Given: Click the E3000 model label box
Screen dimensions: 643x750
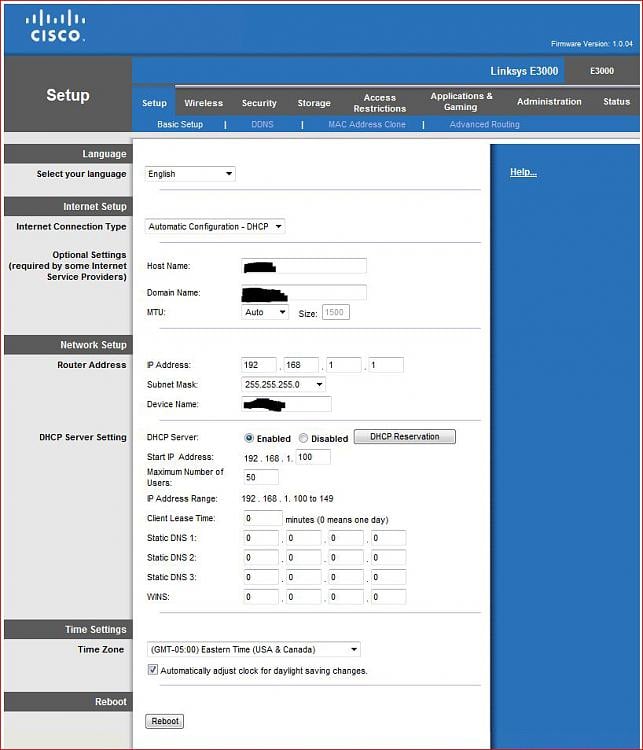Looking at the screenshot, I should pos(601,71).
